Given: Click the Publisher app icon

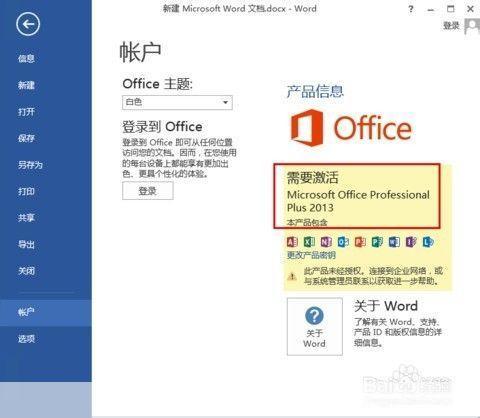Looking at the screenshot, I should [377, 242].
